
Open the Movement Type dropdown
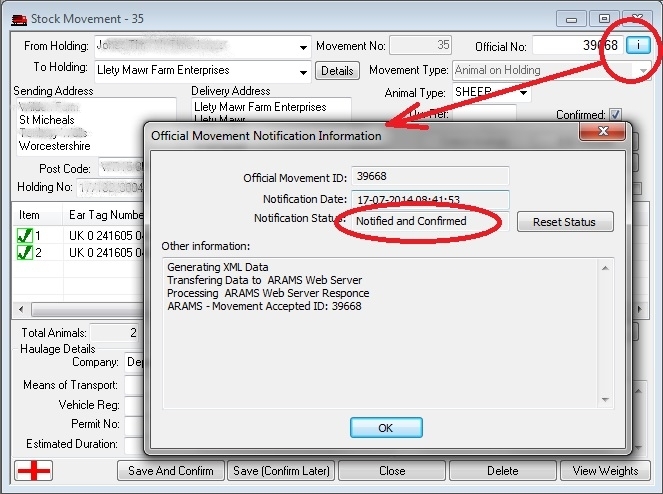pyautogui.click(x=643, y=71)
